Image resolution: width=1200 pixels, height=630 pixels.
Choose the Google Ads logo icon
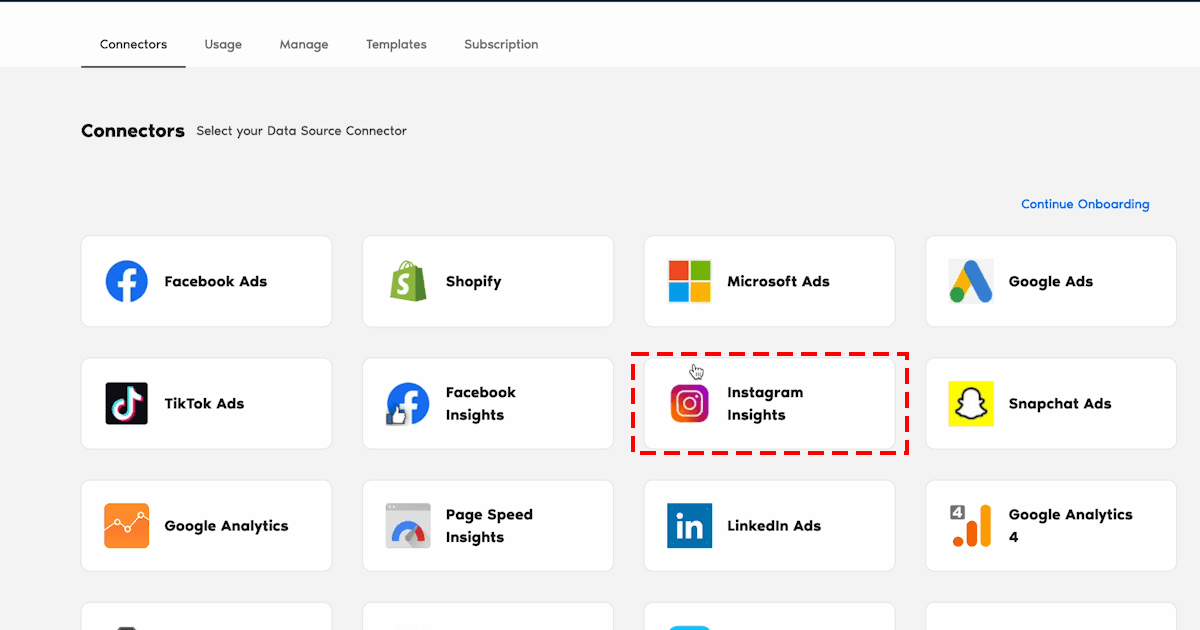click(971, 282)
